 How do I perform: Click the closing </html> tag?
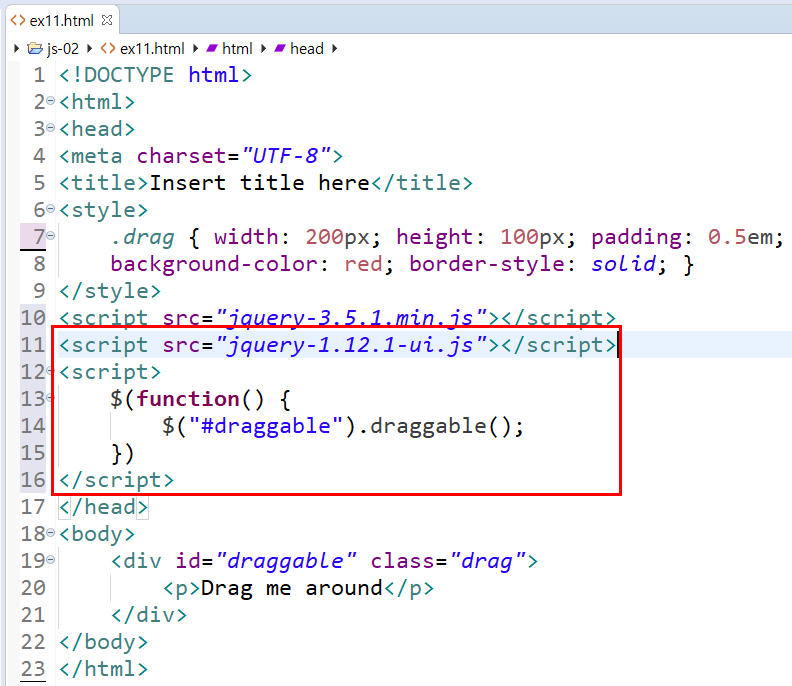coord(104,669)
